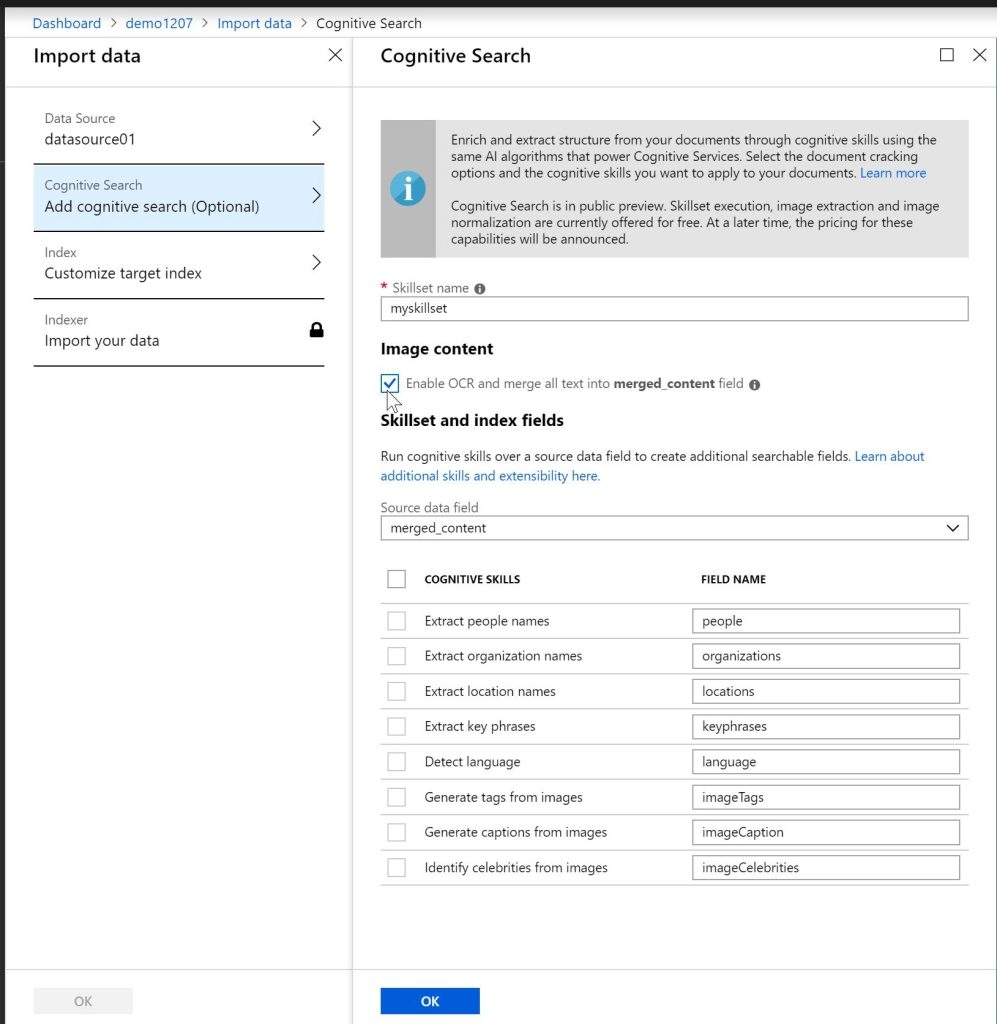This screenshot has height=1024, width=997.
Task: Close the Cognitive Search panel
Action: click(979, 56)
